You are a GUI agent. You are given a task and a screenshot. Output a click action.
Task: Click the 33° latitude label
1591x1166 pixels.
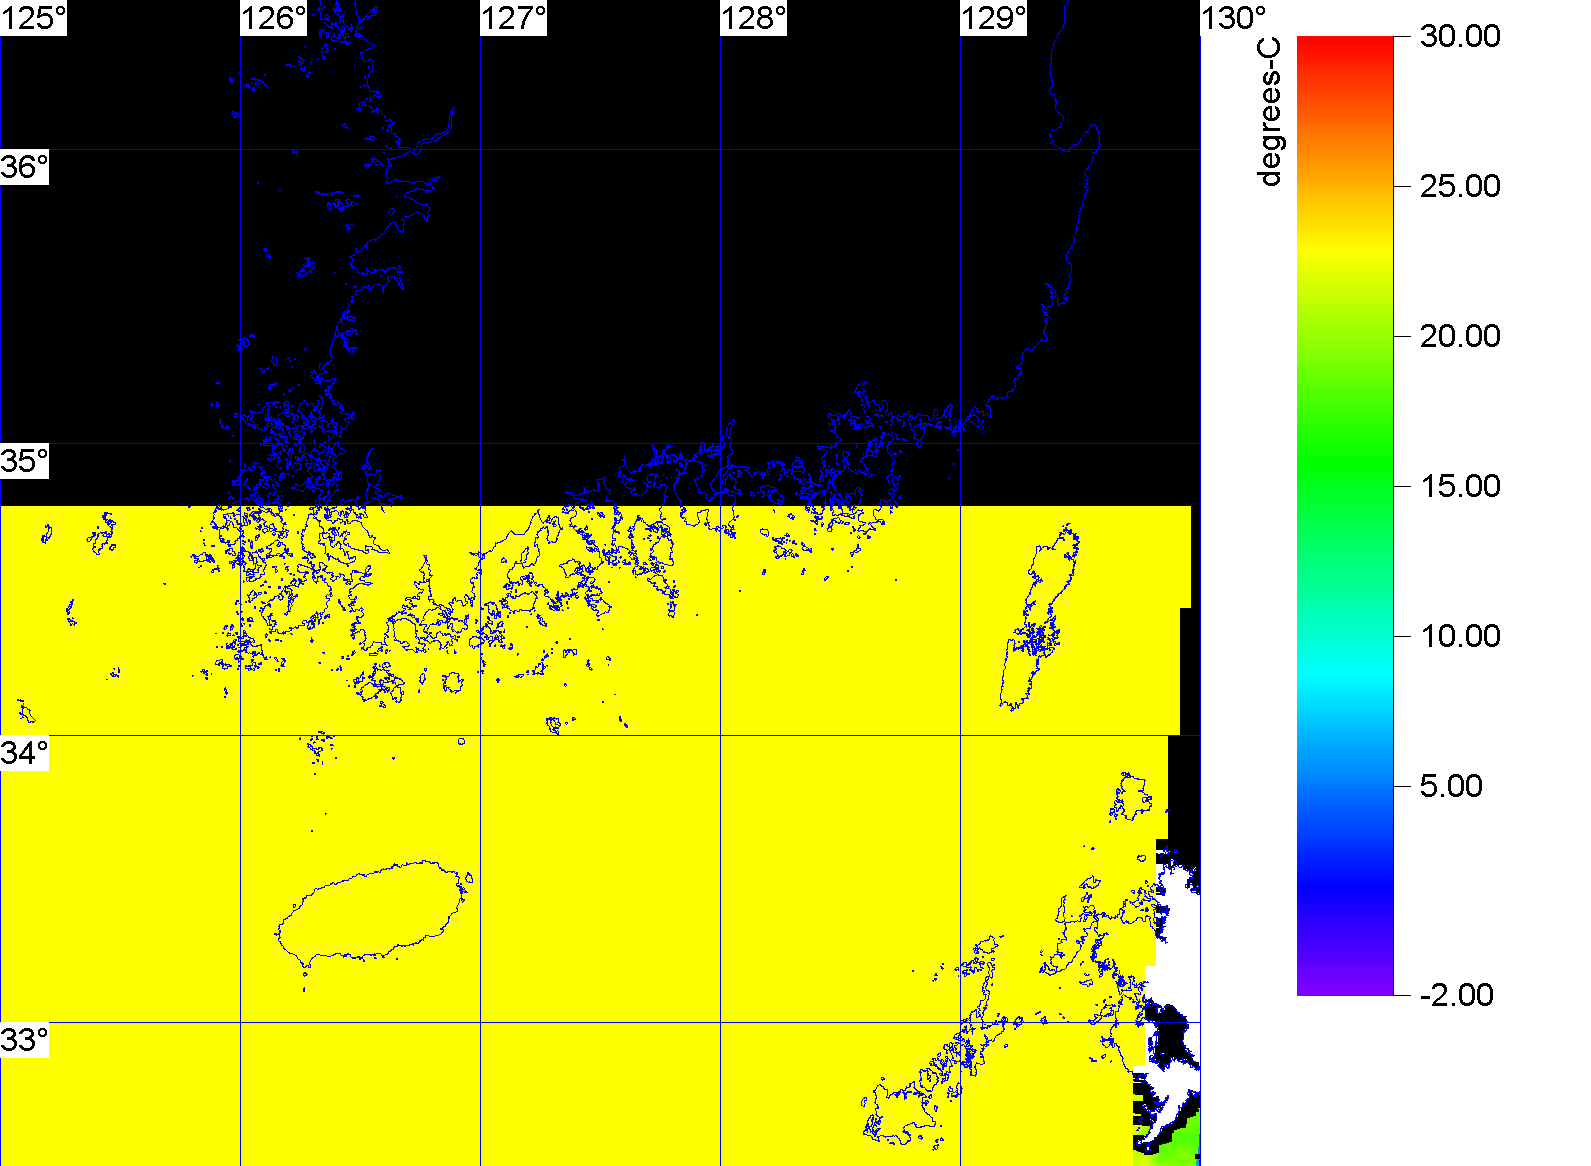(x=24, y=1040)
